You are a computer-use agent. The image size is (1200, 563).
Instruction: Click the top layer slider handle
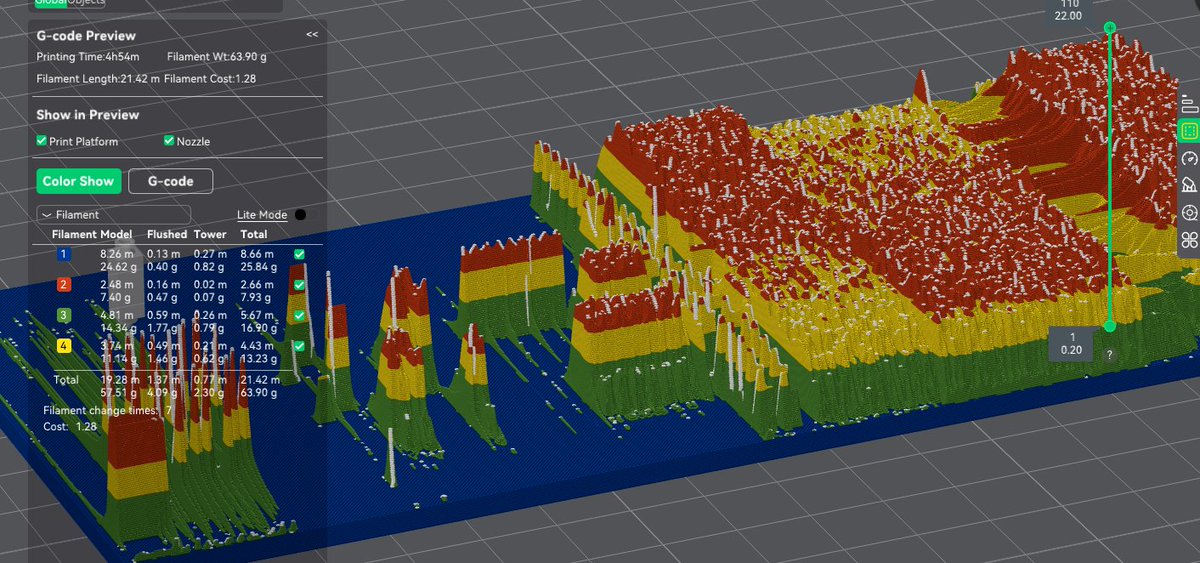pos(1109,28)
